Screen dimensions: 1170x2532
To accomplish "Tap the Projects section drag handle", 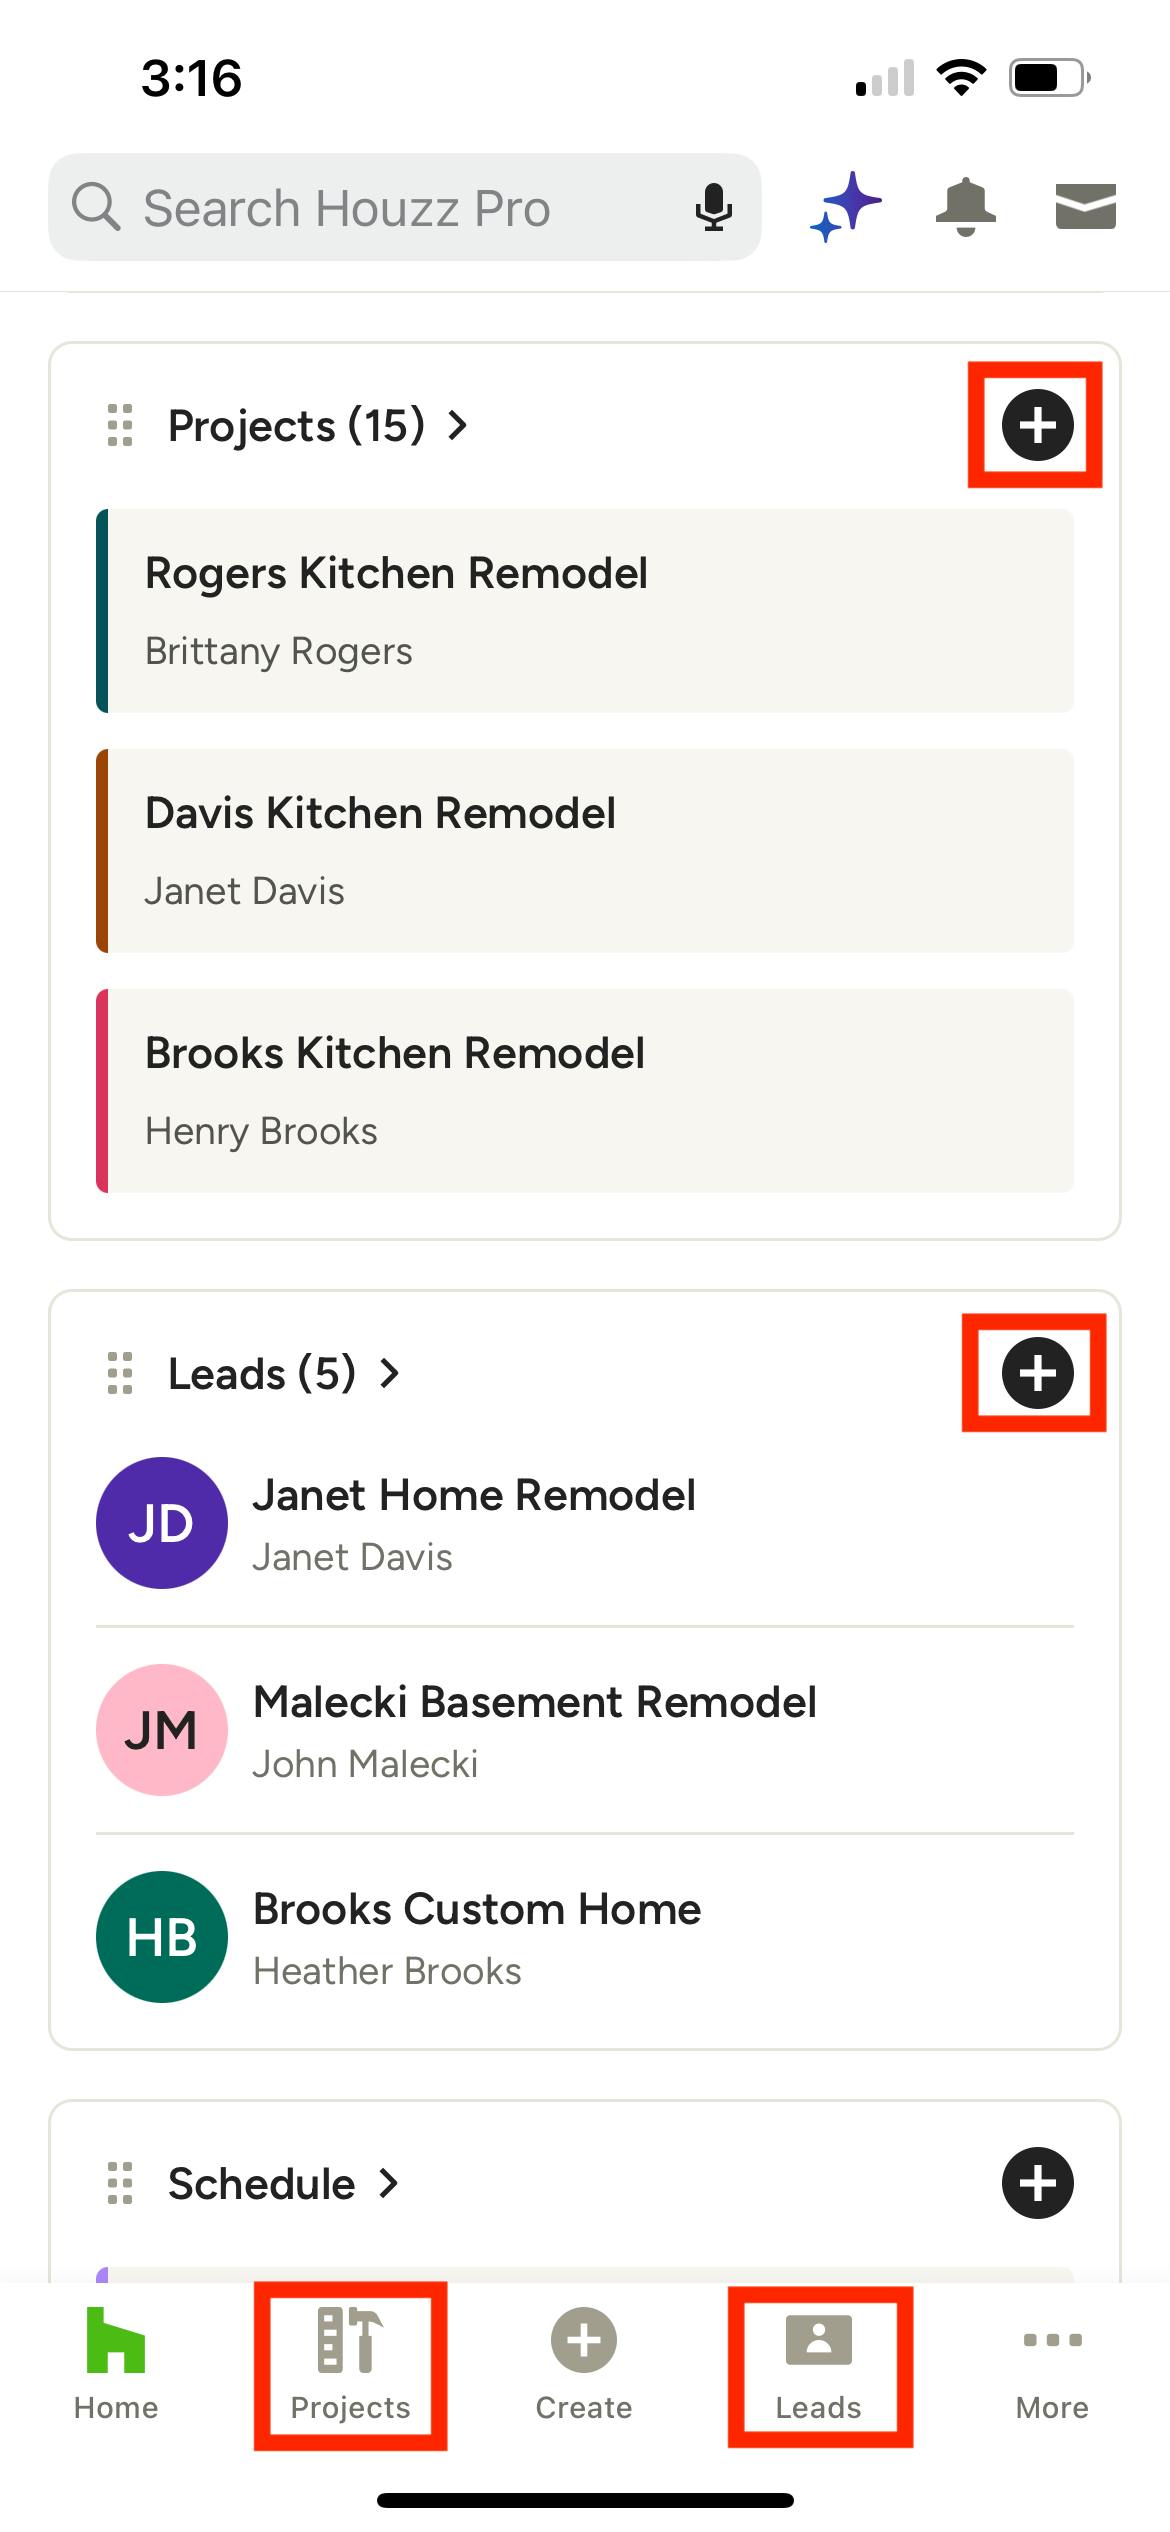I will [x=120, y=425].
